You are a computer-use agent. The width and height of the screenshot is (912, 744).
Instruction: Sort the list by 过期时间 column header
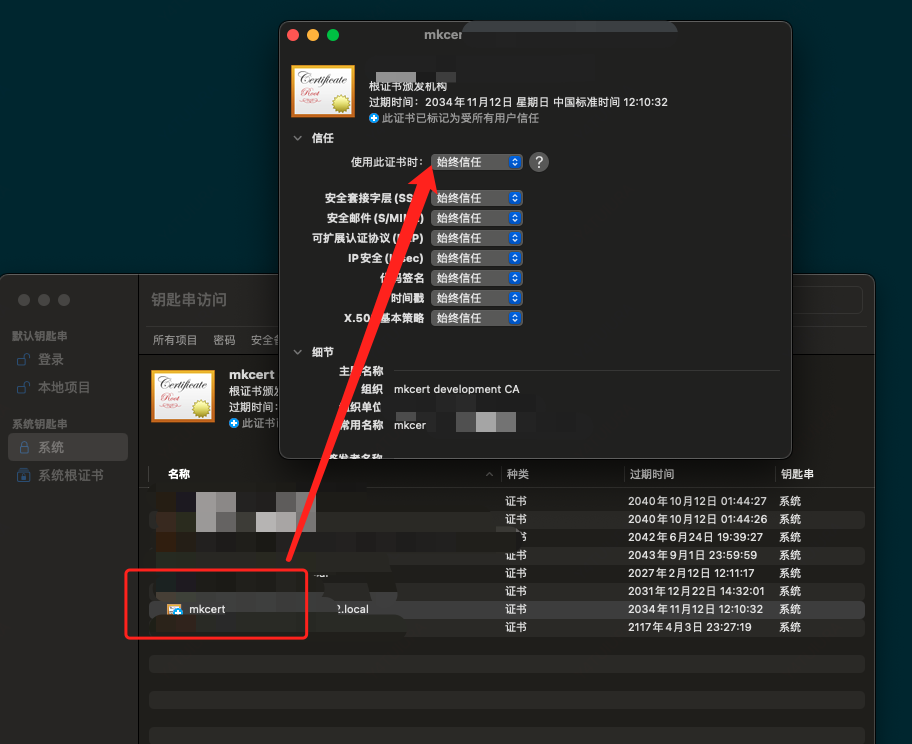(x=652, y=474)
